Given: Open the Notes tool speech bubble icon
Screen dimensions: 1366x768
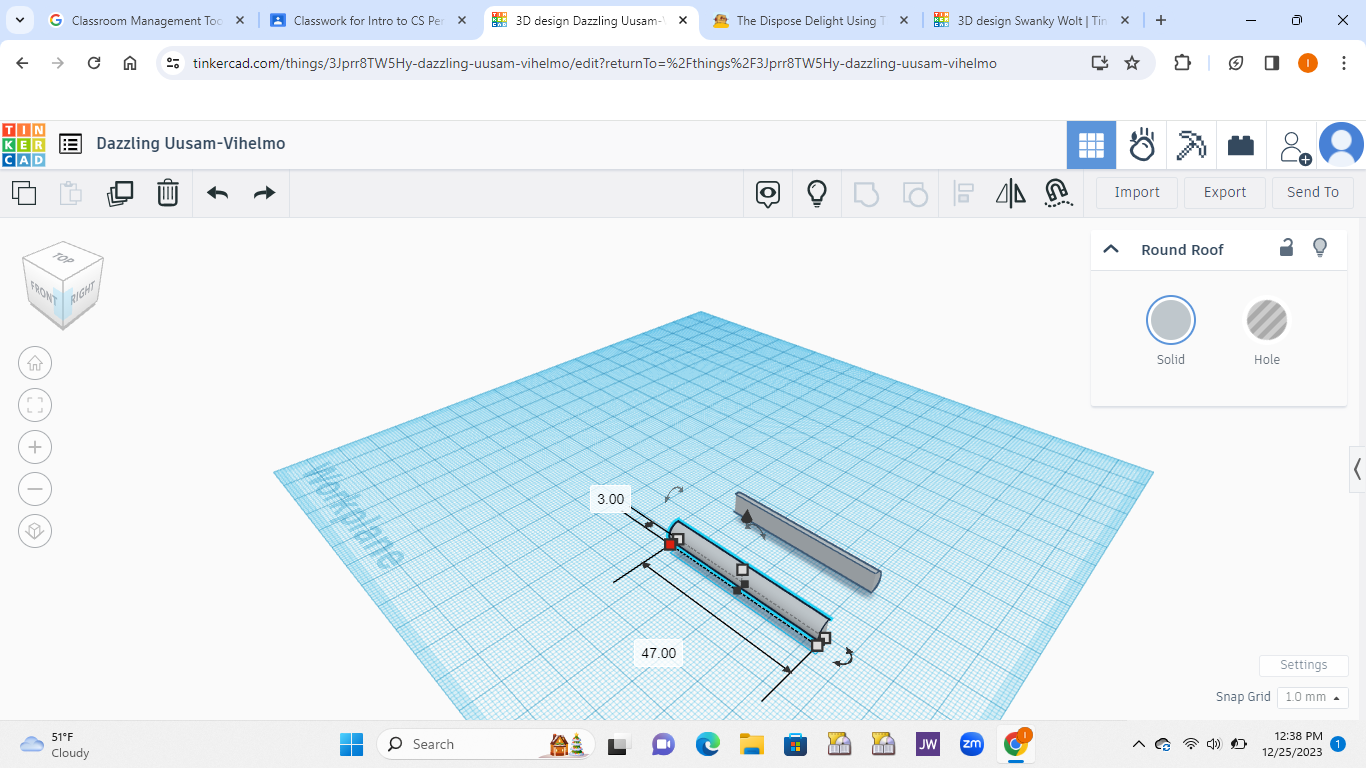Looking at the screenshot, I should [x=768, y=193].
